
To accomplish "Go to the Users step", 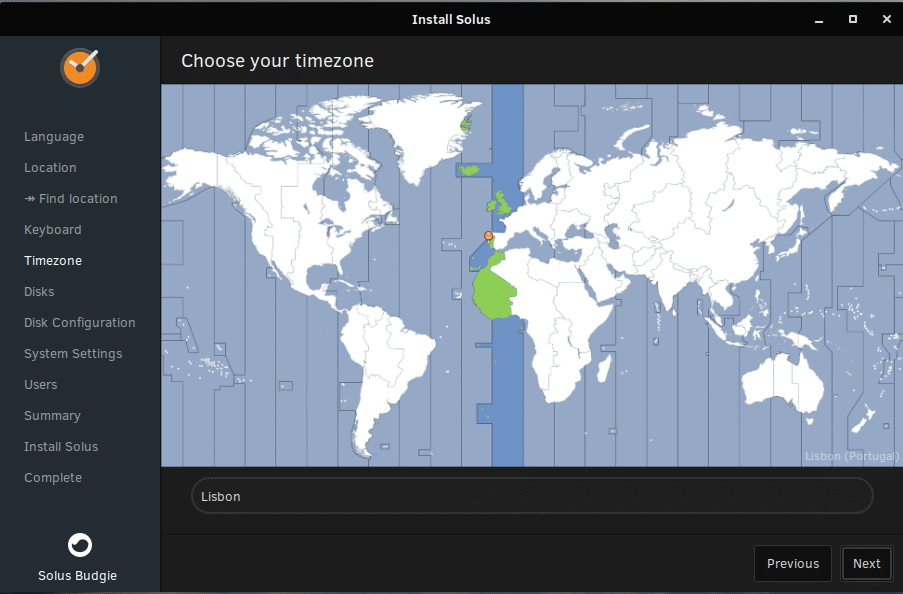I will click(41, 384).
